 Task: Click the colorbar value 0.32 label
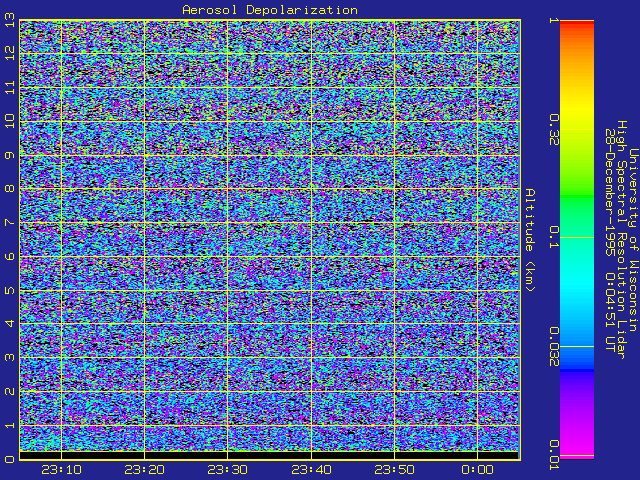point(553,130)
